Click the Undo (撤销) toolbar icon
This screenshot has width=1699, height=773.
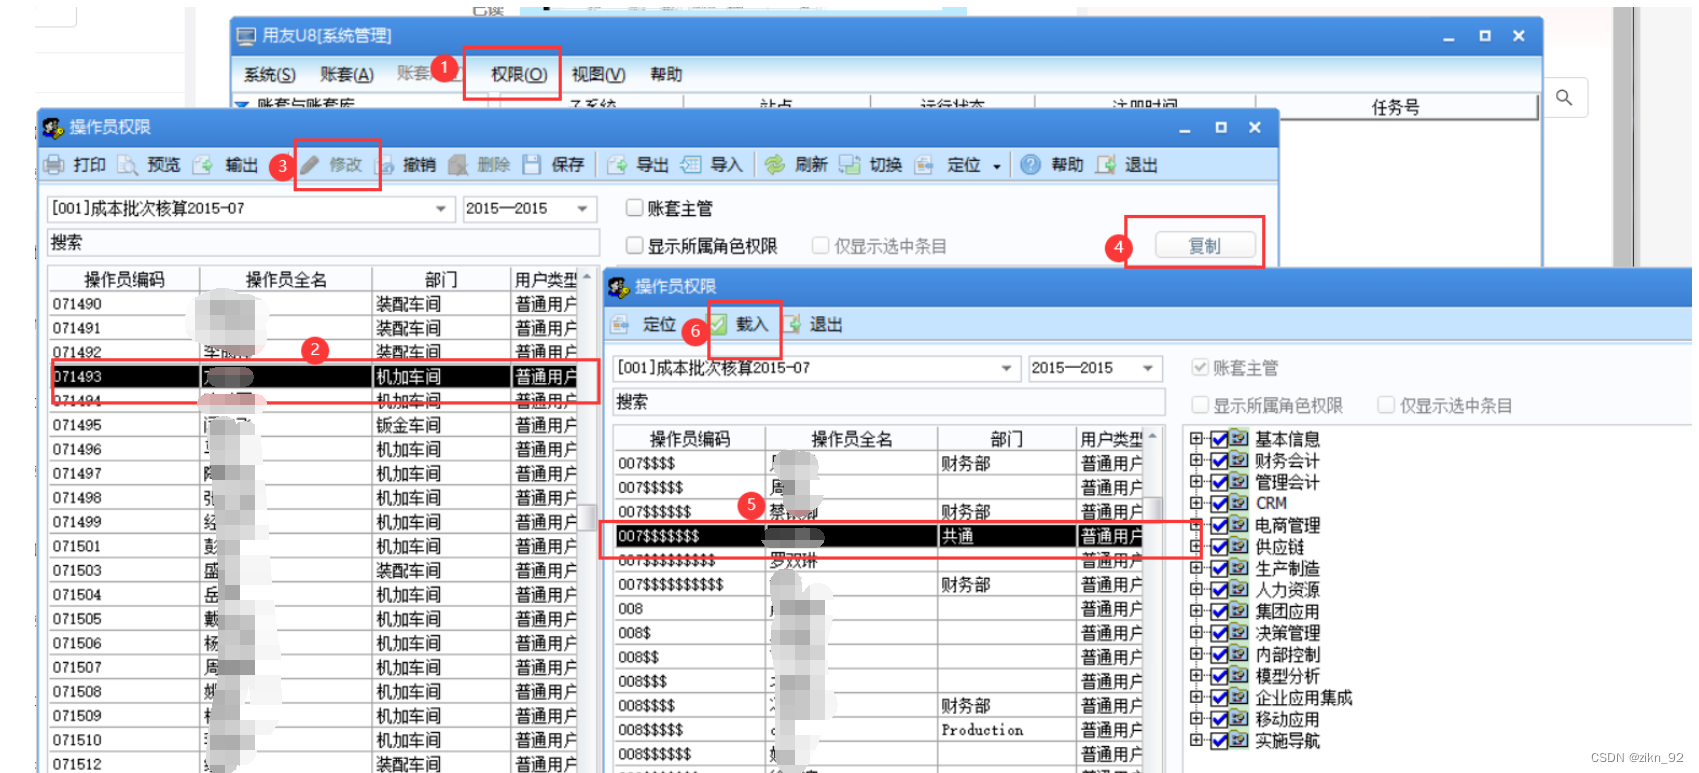click(x=385, y=165)
